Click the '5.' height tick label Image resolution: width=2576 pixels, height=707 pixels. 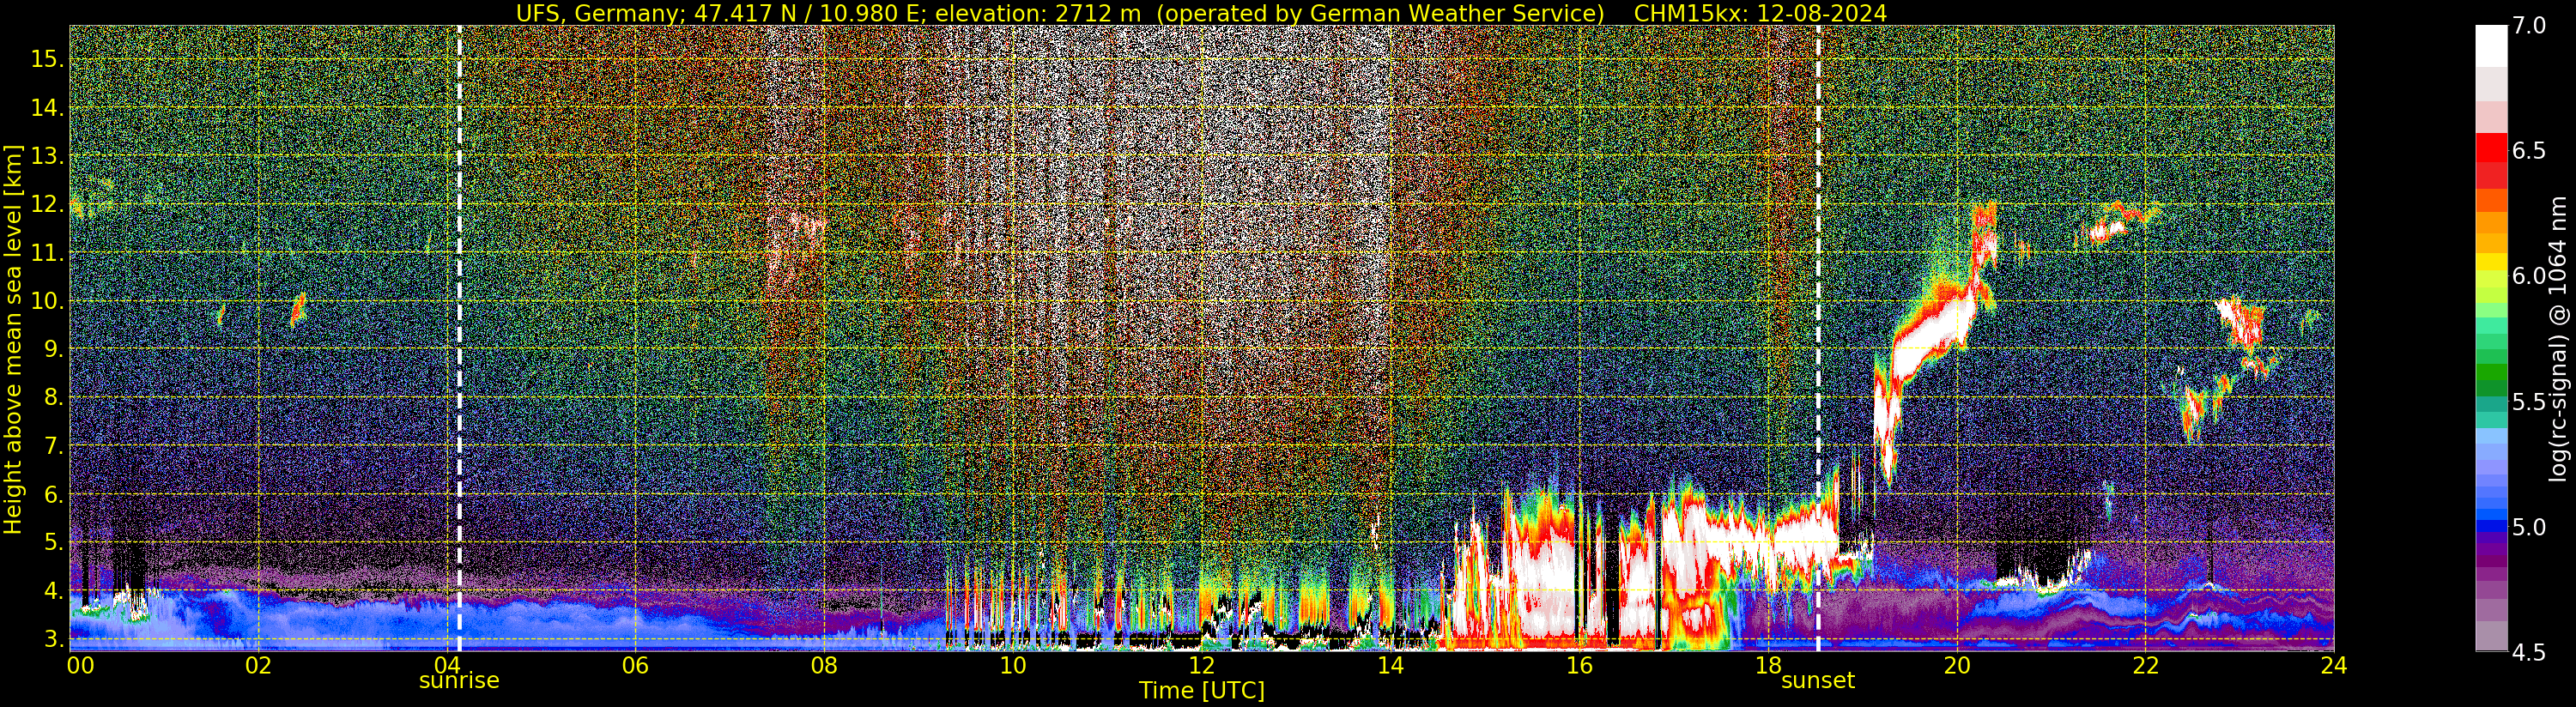tap(53, 542)
